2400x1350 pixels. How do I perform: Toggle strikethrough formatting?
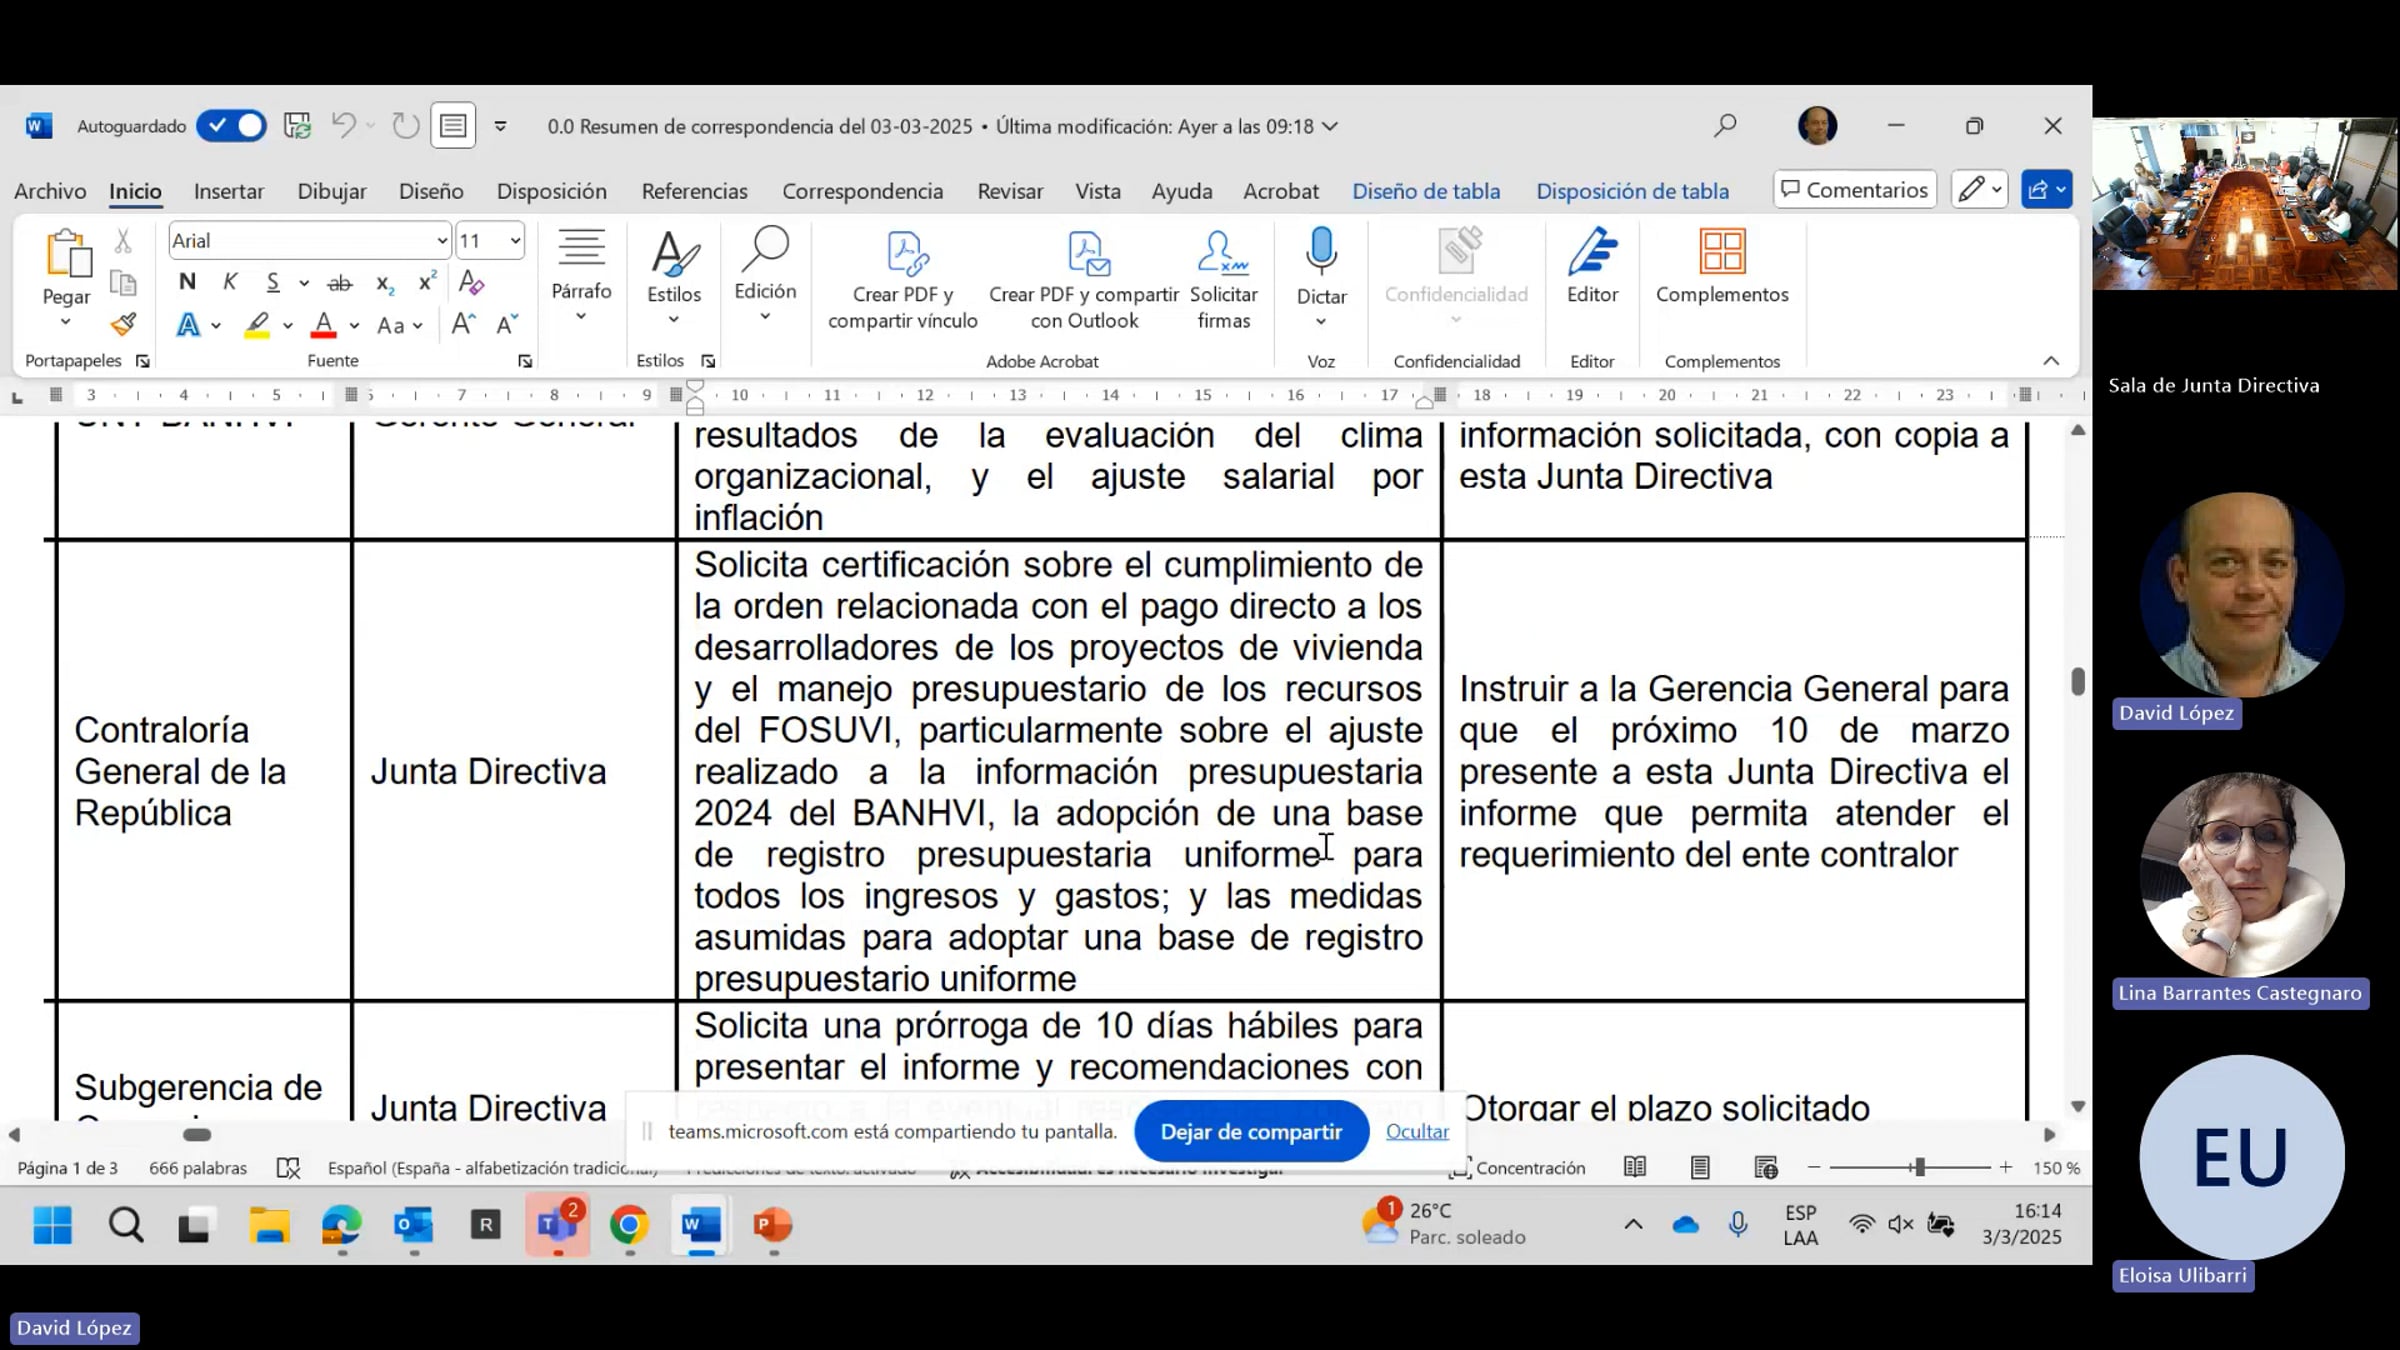coord(340,283)
